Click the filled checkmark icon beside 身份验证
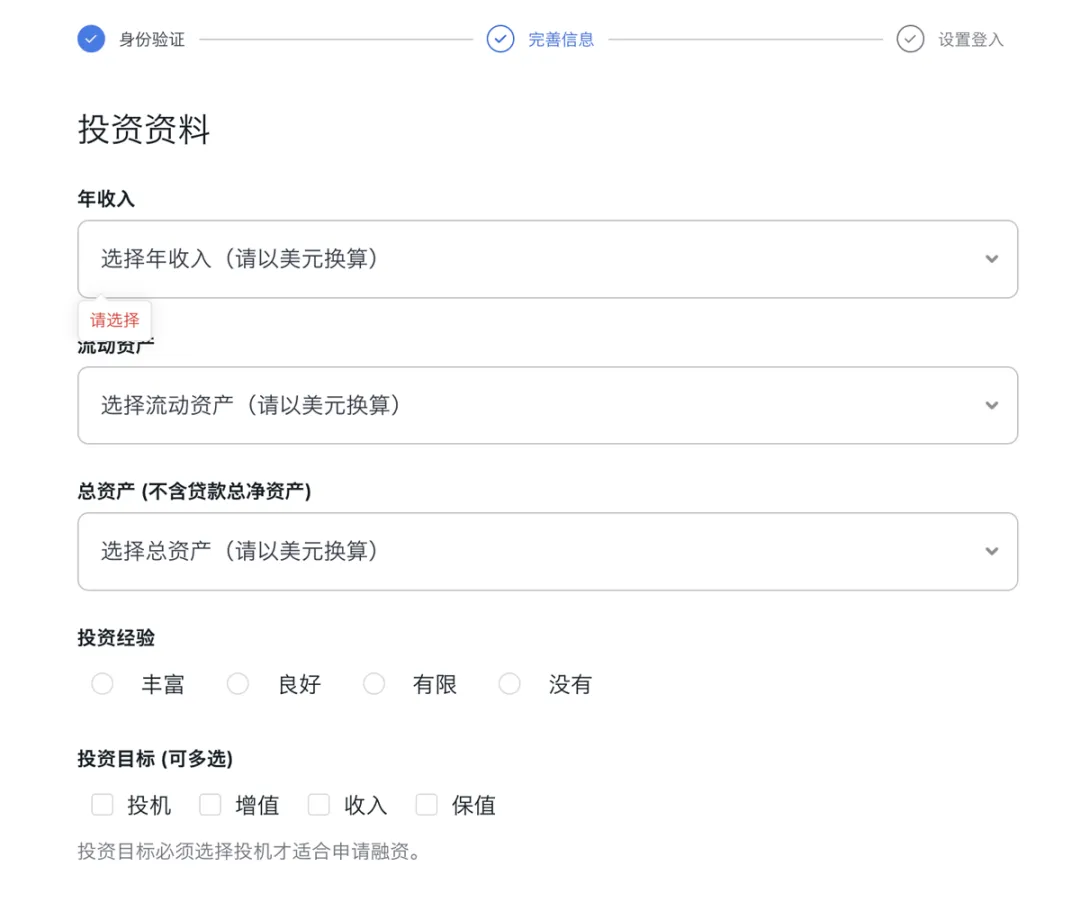The image size is (1080, 911). pos(91,39)
